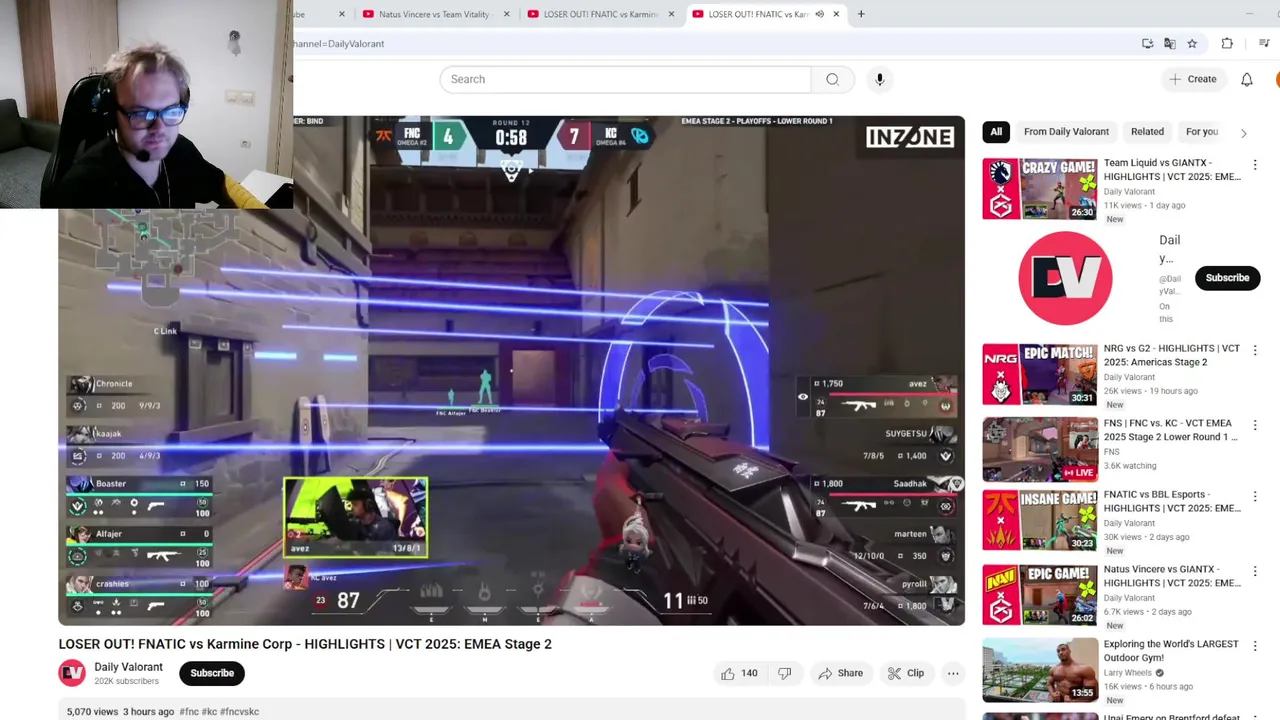The image size is (1280, 720).
Task: Click the install app icon in address bar
Action: pyautogui.click(x=1148, y=44)
